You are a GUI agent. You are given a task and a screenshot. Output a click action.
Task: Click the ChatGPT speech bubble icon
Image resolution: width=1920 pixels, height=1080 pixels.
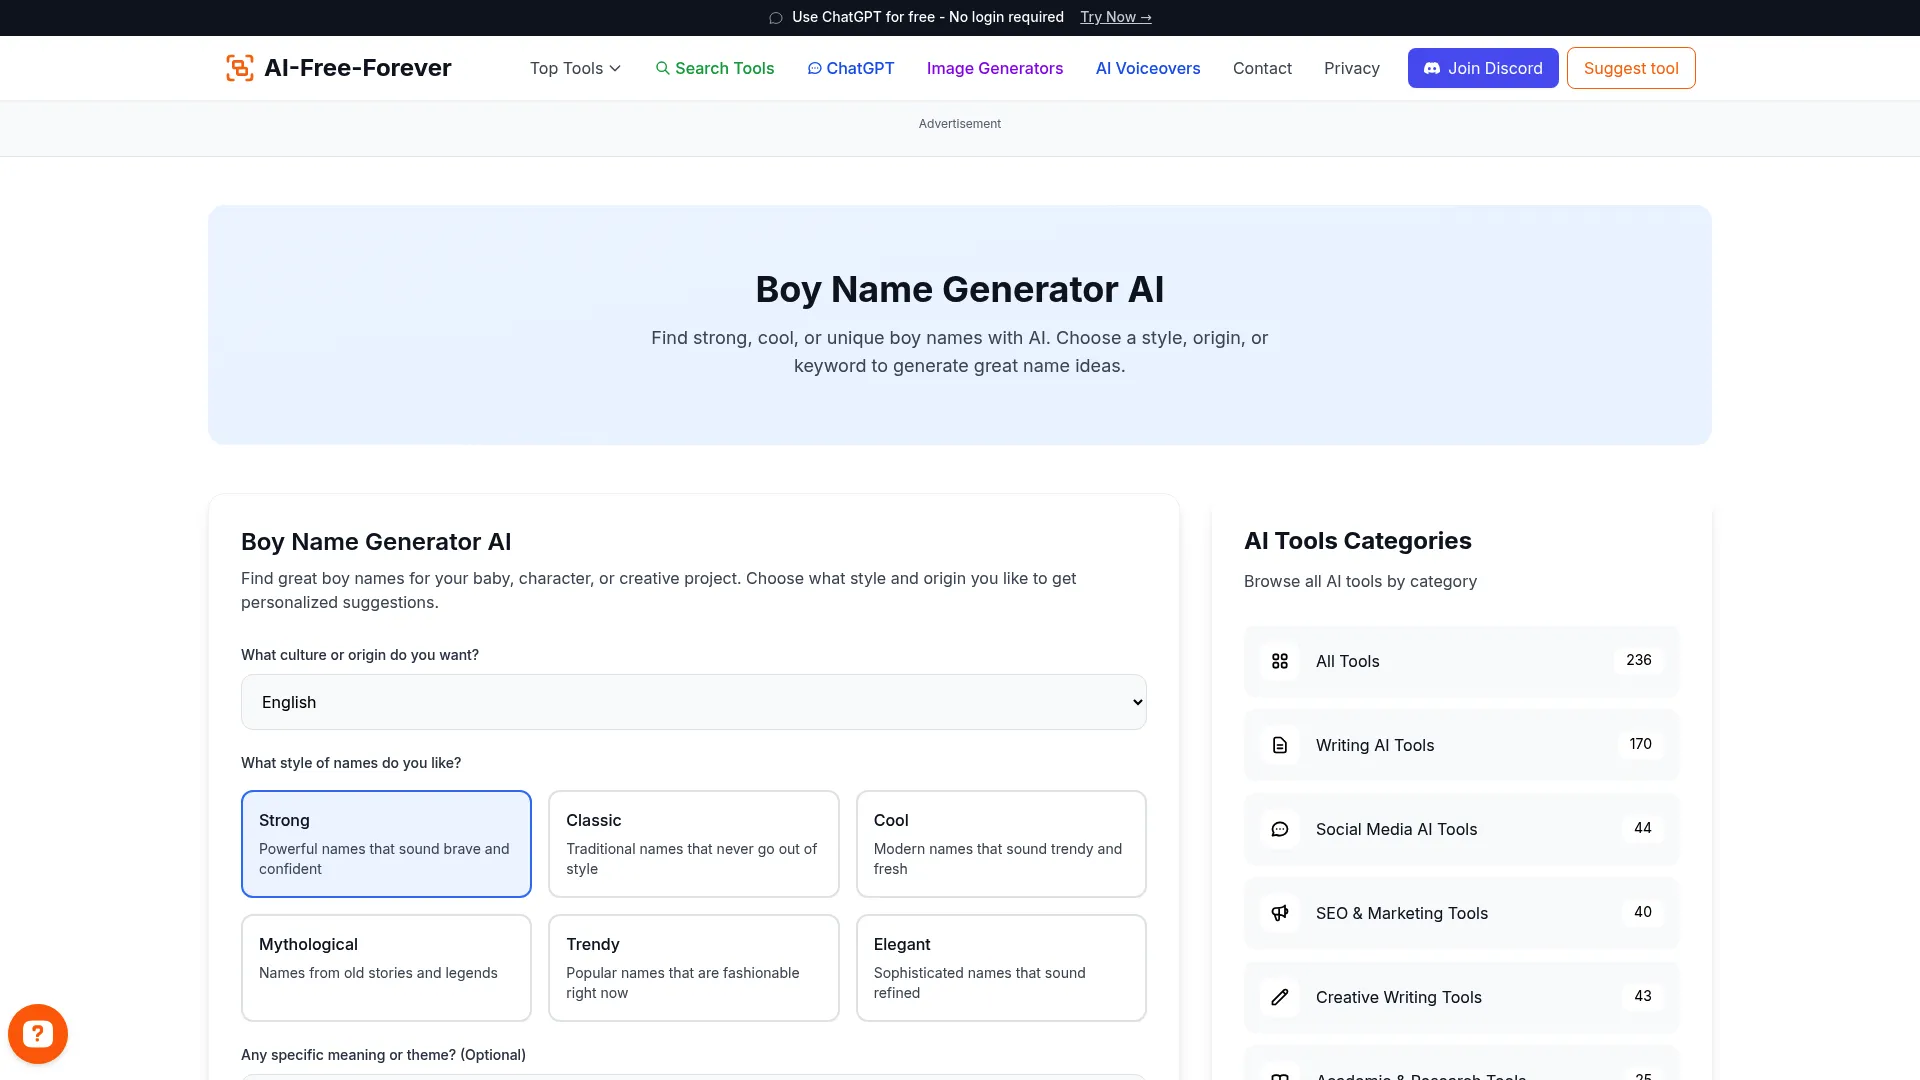[x=815, y=68]
